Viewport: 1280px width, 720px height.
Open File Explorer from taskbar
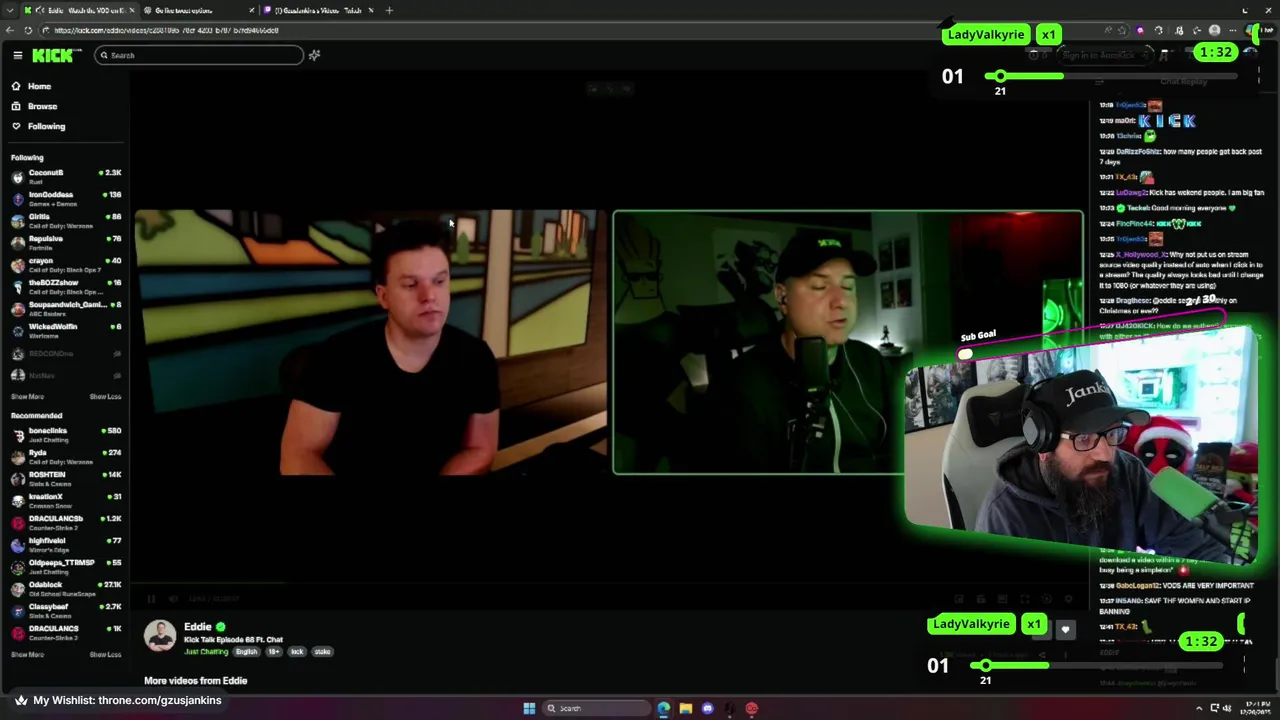(686, 708)
